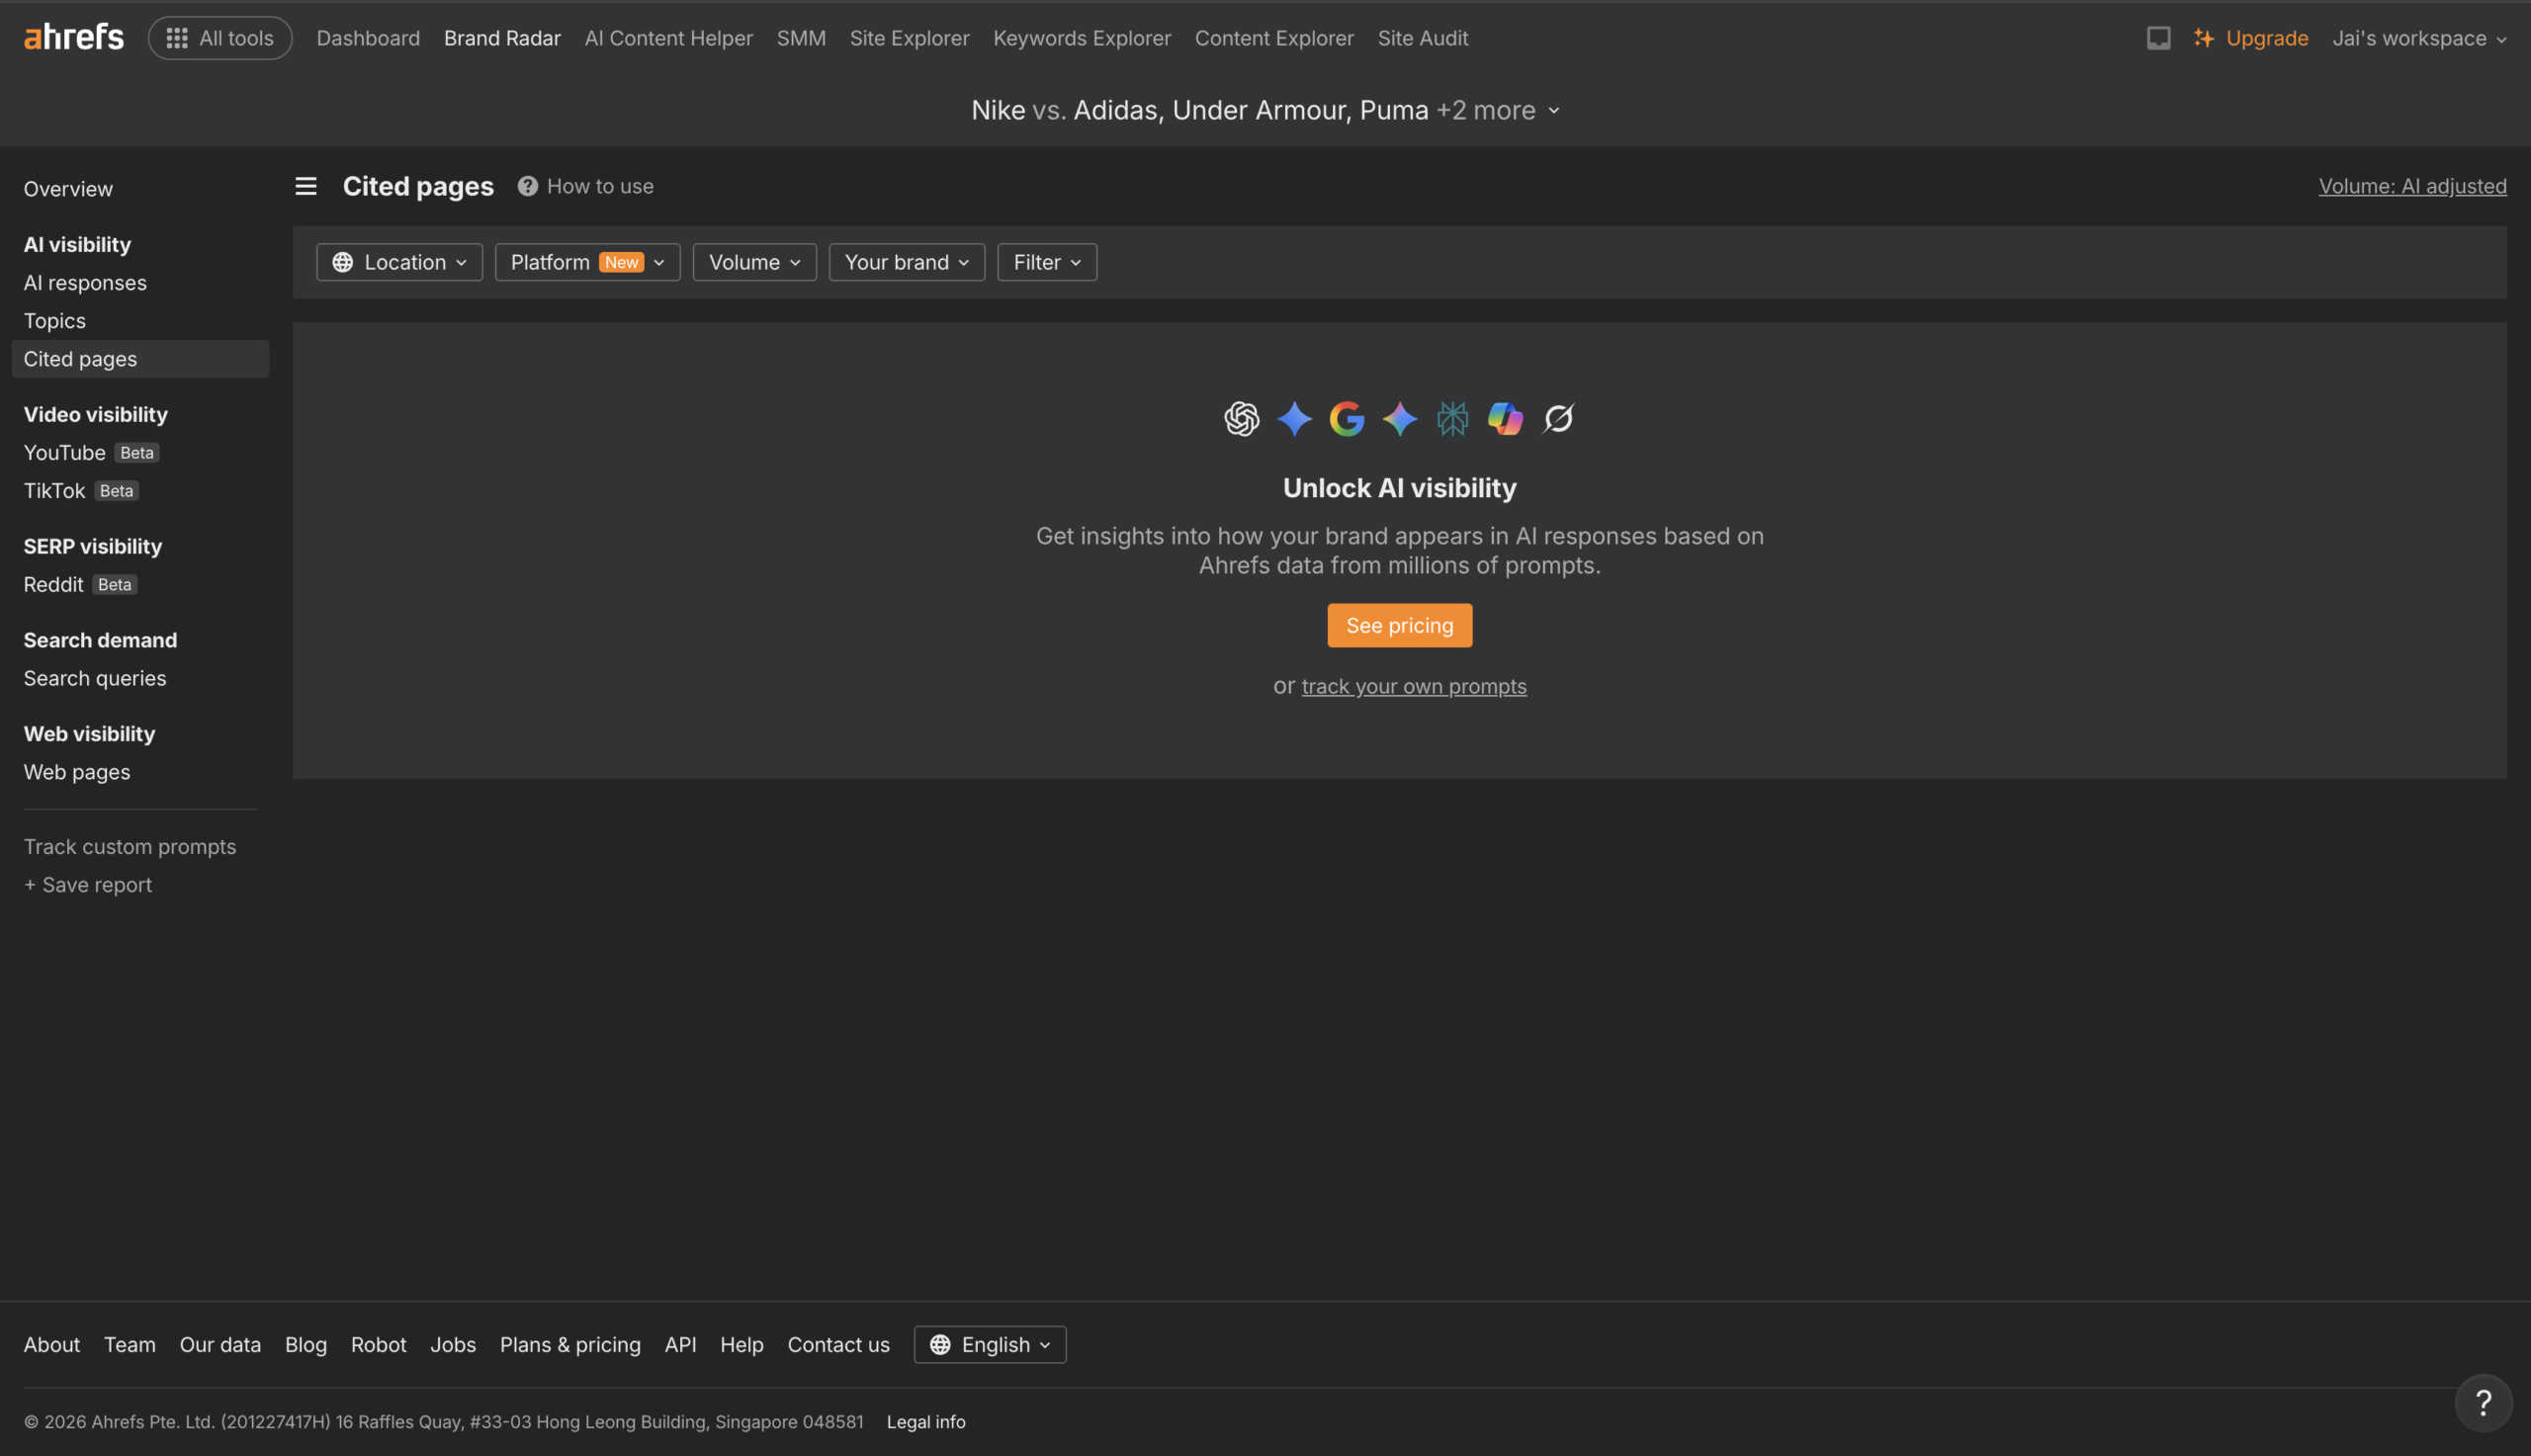Expand the Filter dropdown
Viewport: 2531px width, 1456px height.
point(1047,262)
